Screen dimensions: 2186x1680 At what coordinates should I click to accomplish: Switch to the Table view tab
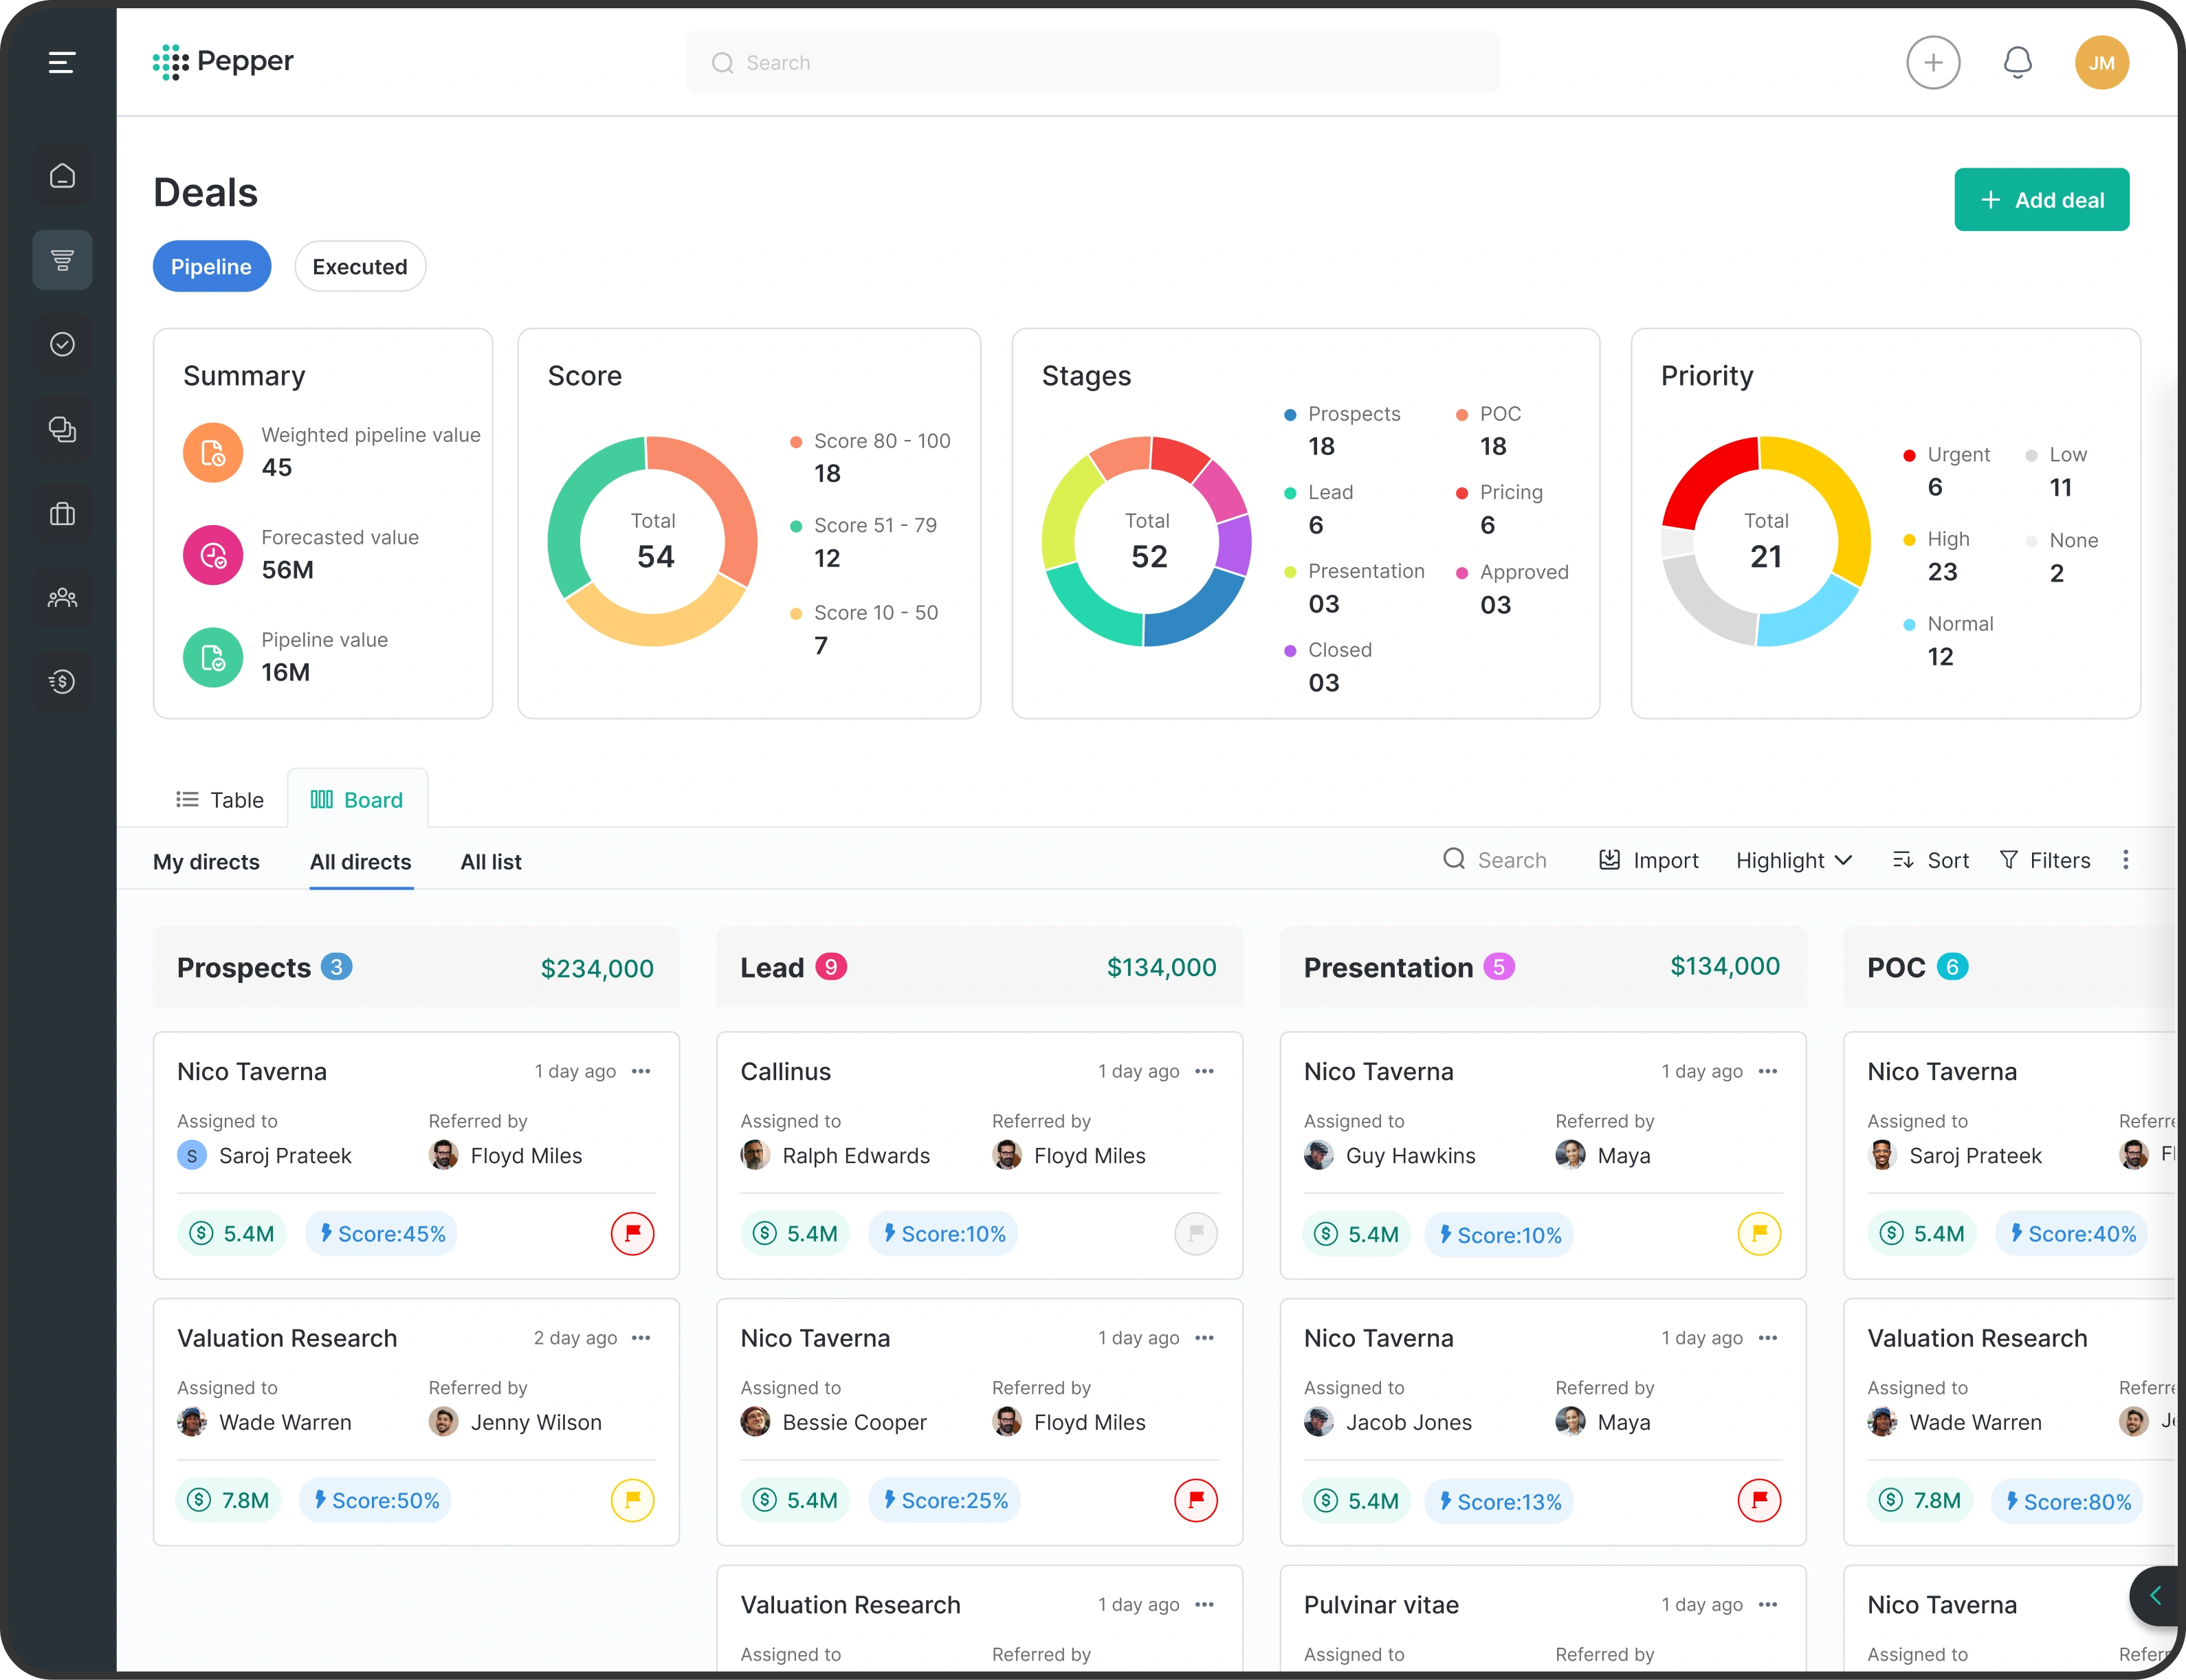tap(220, 800)
